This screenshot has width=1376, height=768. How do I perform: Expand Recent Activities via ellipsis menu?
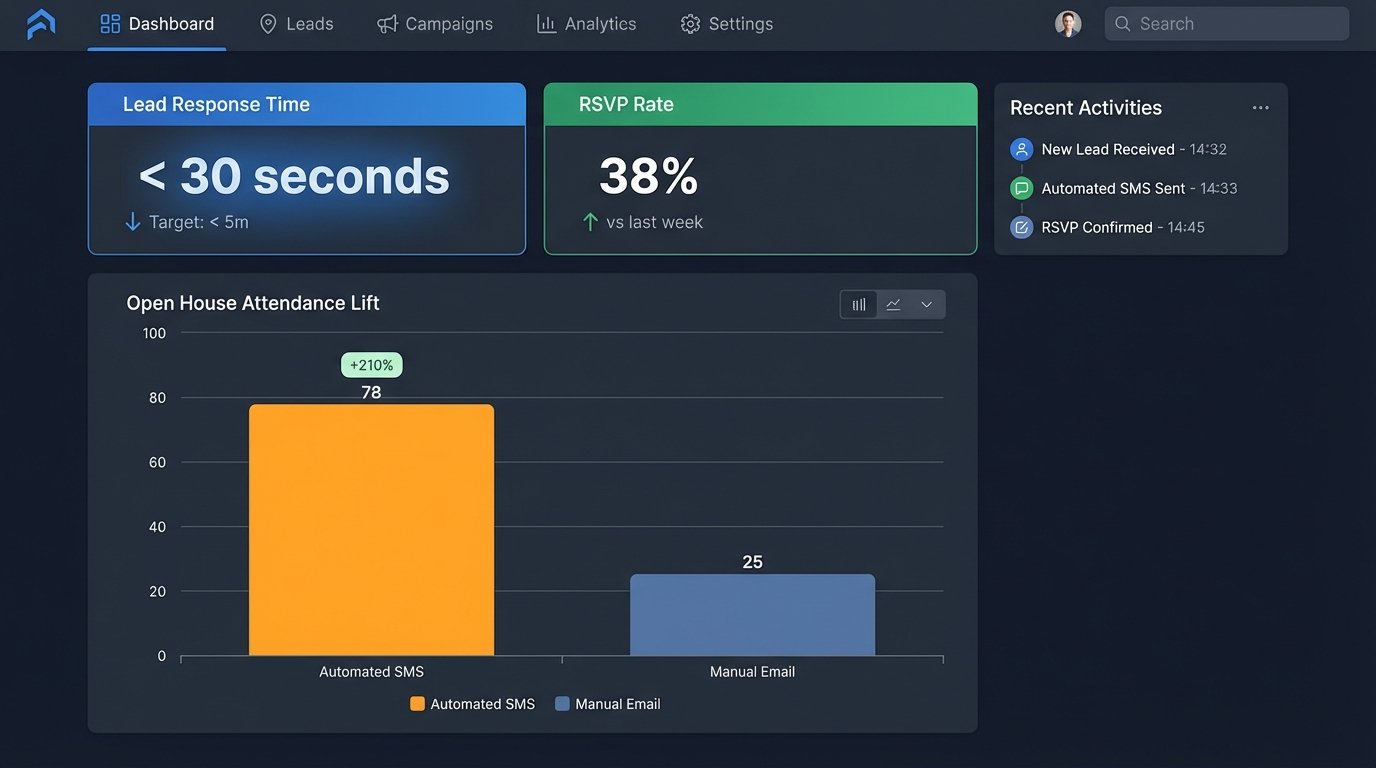tap(1260, 106)
